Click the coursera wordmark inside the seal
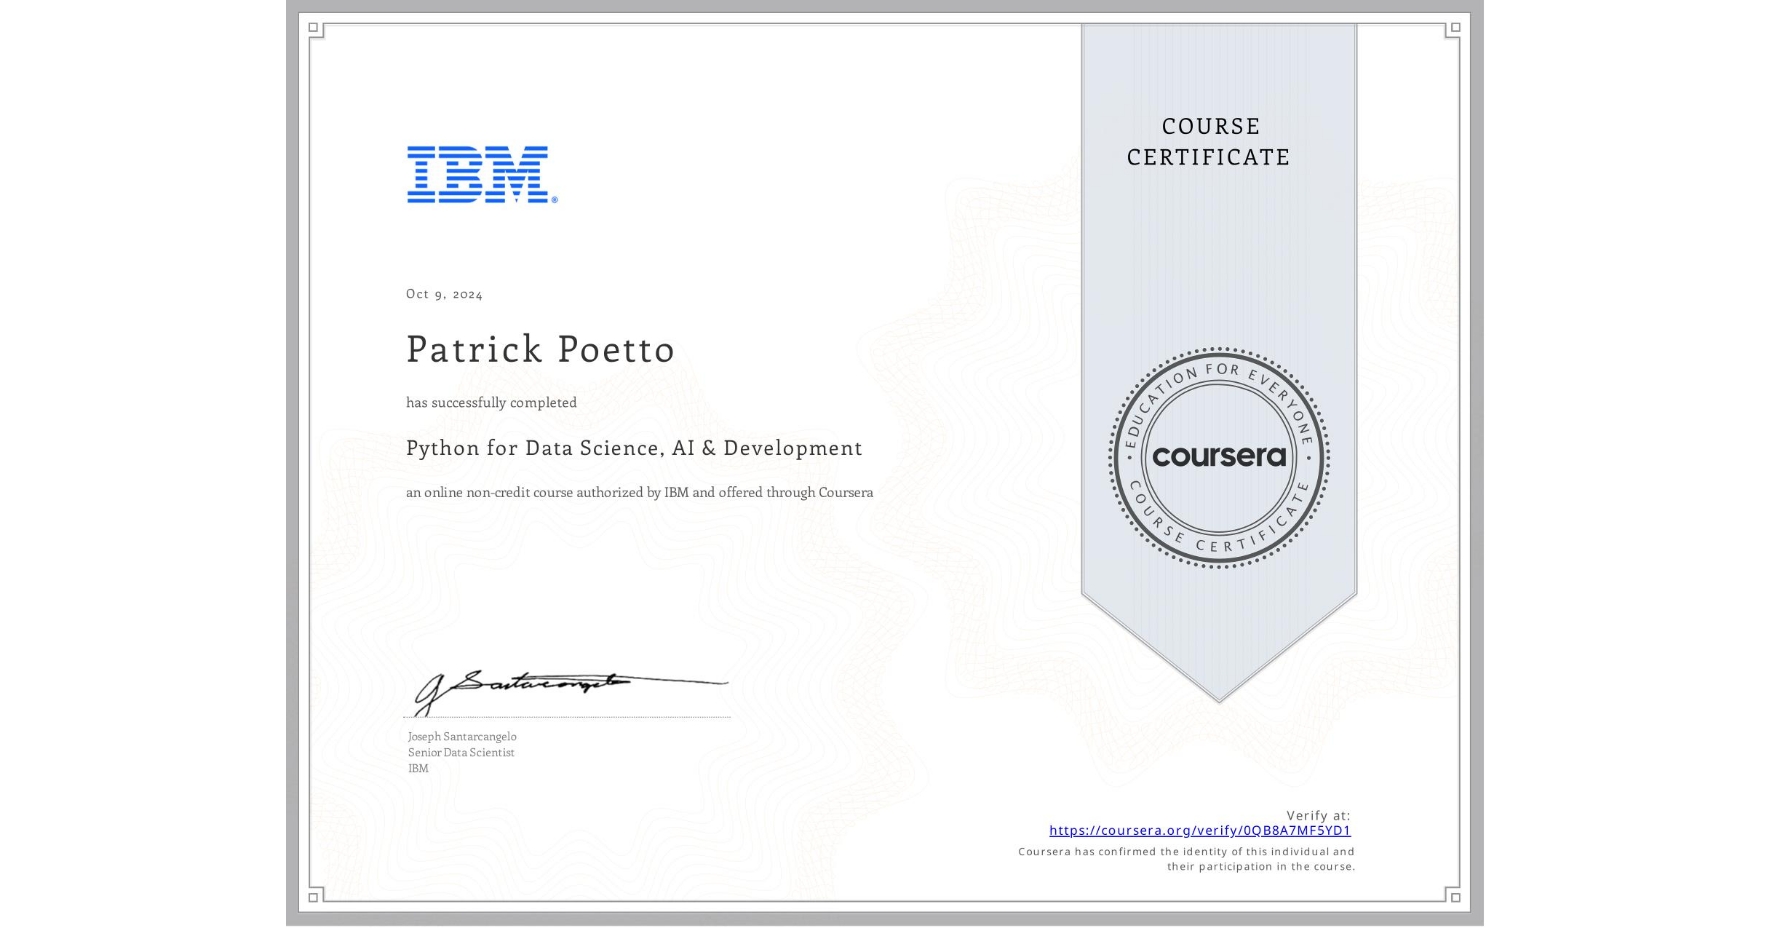 [x=1219, y=456]
